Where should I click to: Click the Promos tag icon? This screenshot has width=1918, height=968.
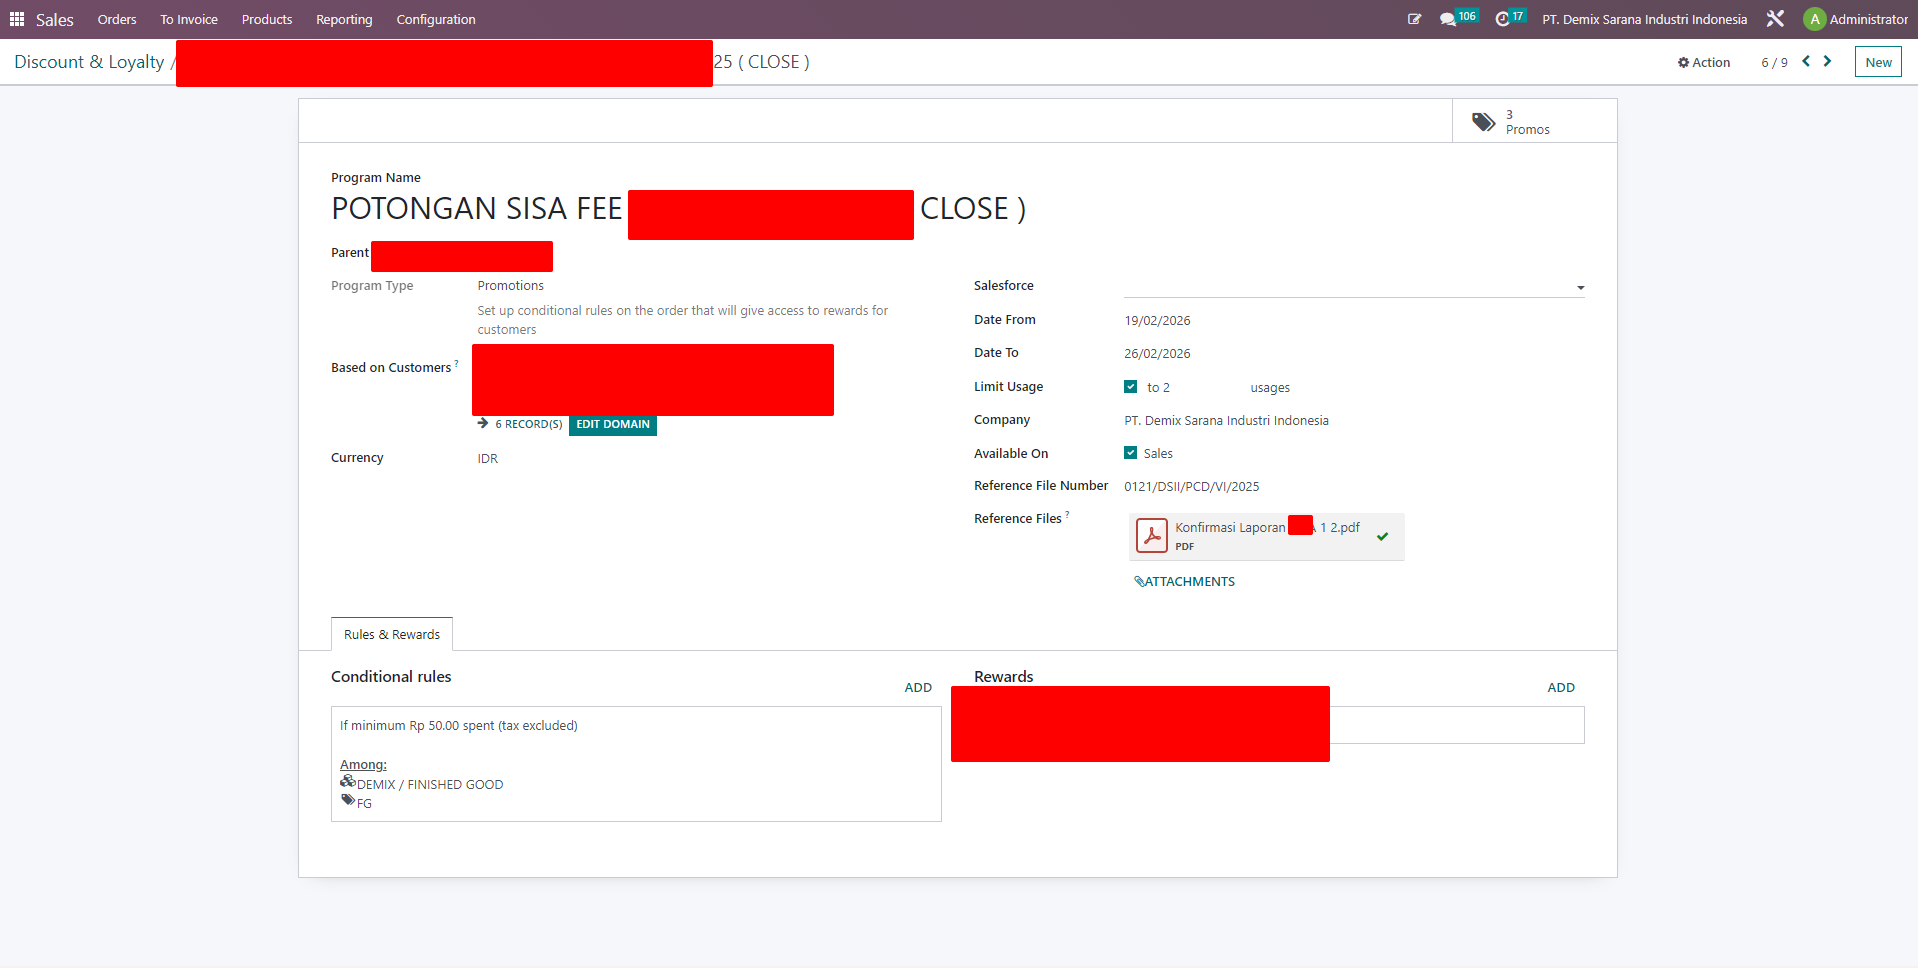1483,122
